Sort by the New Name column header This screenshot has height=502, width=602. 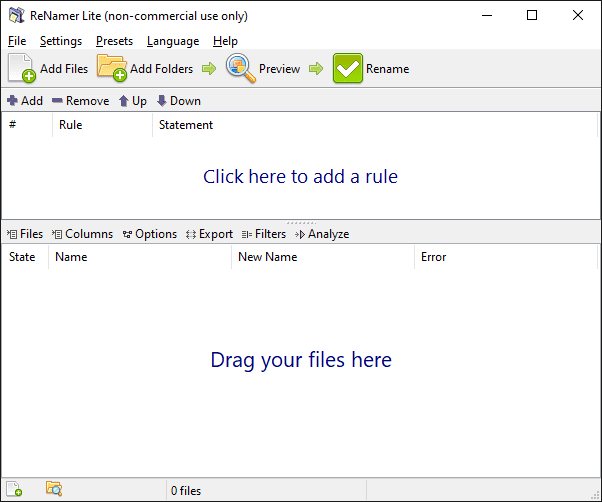pos(323,257)
